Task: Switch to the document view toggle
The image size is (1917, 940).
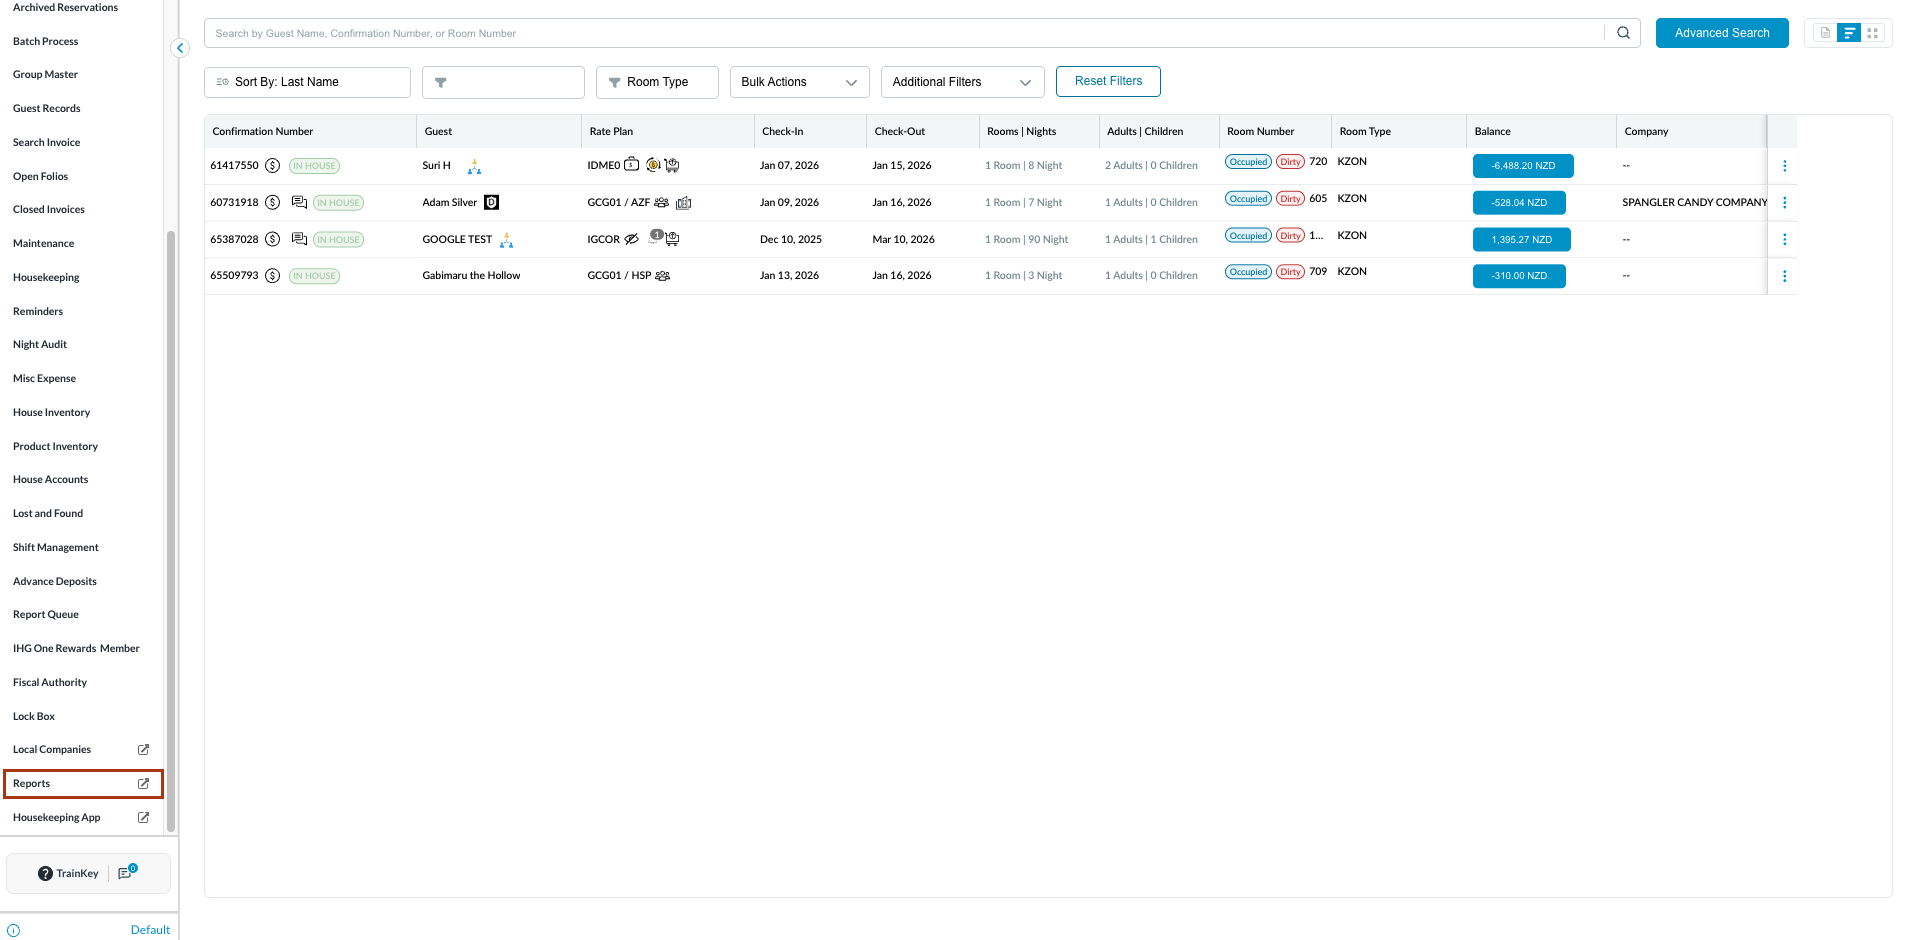Action: (1825, 33)
